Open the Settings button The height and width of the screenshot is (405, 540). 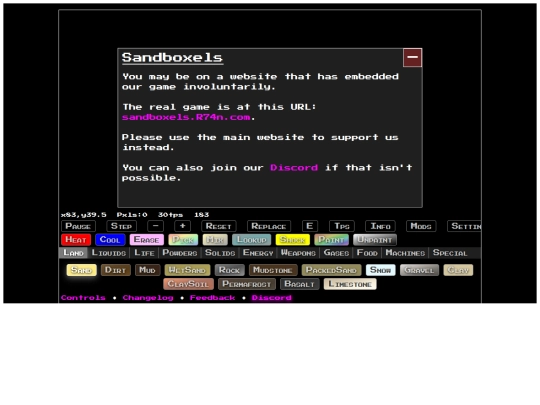[x=464, y=226]
